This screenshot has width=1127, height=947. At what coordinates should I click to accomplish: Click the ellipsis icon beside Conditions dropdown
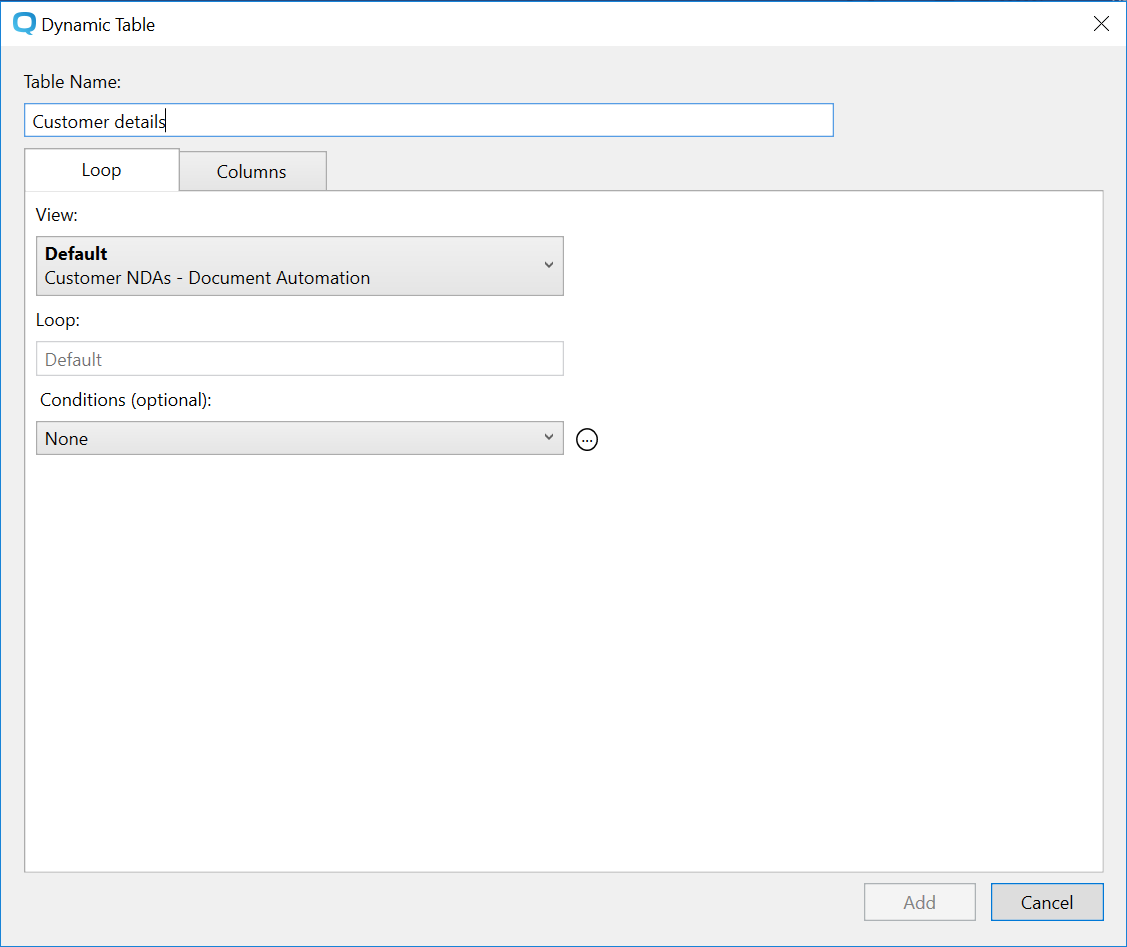click(x=587, y=439)
